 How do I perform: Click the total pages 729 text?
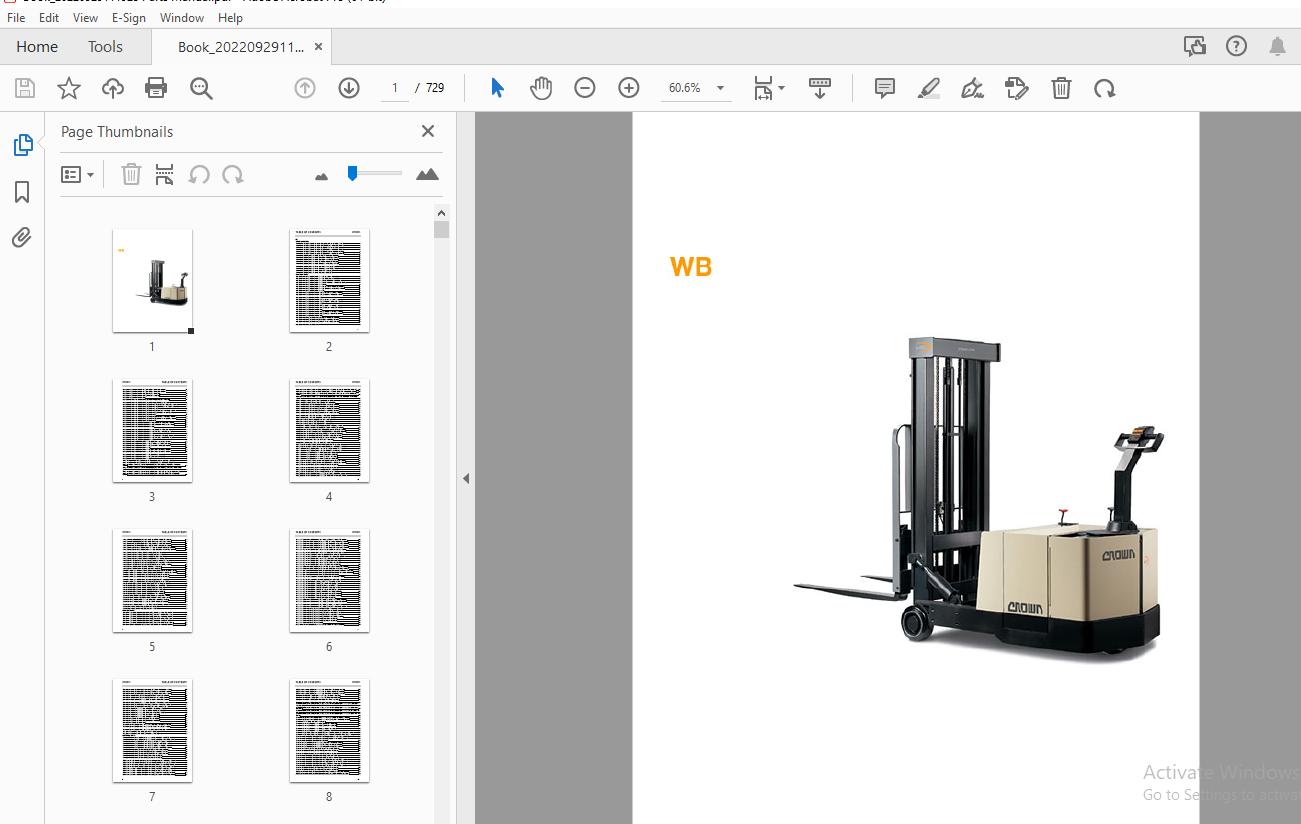[x=435, y=88]
